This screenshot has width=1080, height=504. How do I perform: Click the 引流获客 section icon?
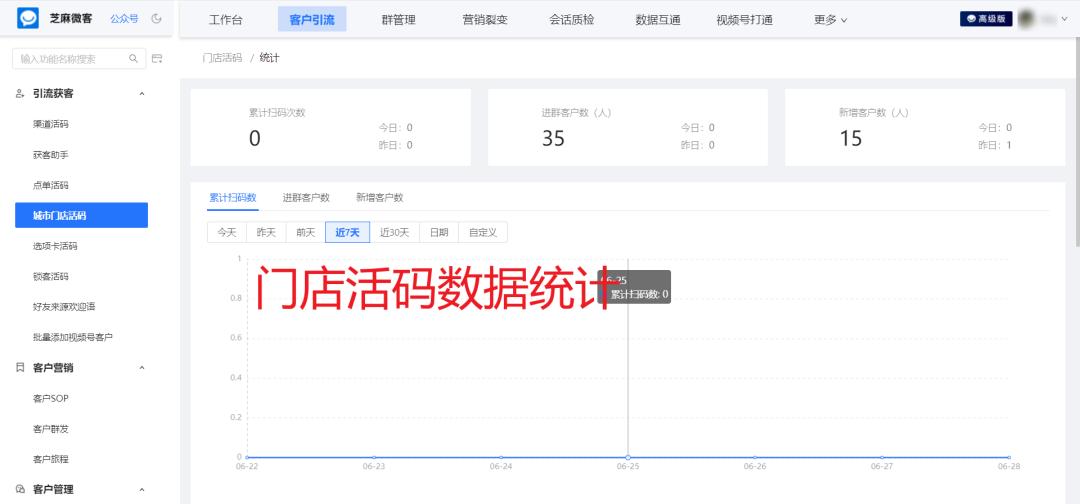[x=20, y=94]
